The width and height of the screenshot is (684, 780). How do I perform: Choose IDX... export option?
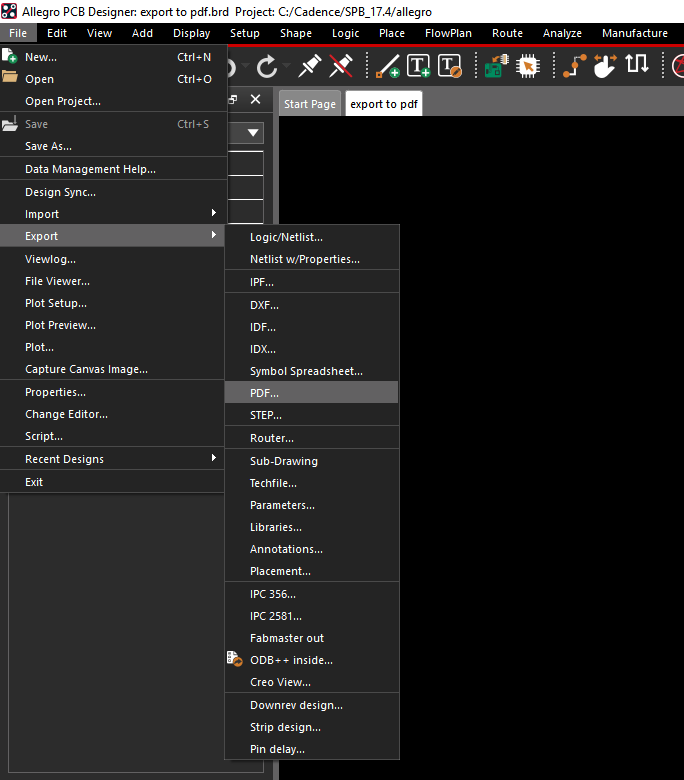point(311,349)
